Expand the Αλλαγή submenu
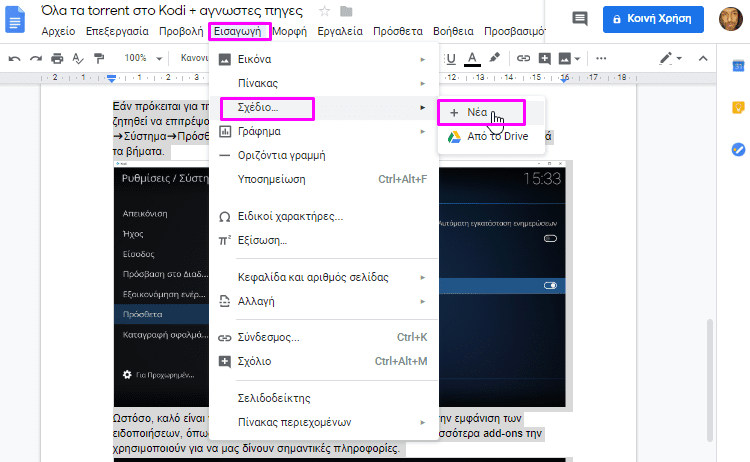The image size is (750, 462). click(x=323, y=301)
